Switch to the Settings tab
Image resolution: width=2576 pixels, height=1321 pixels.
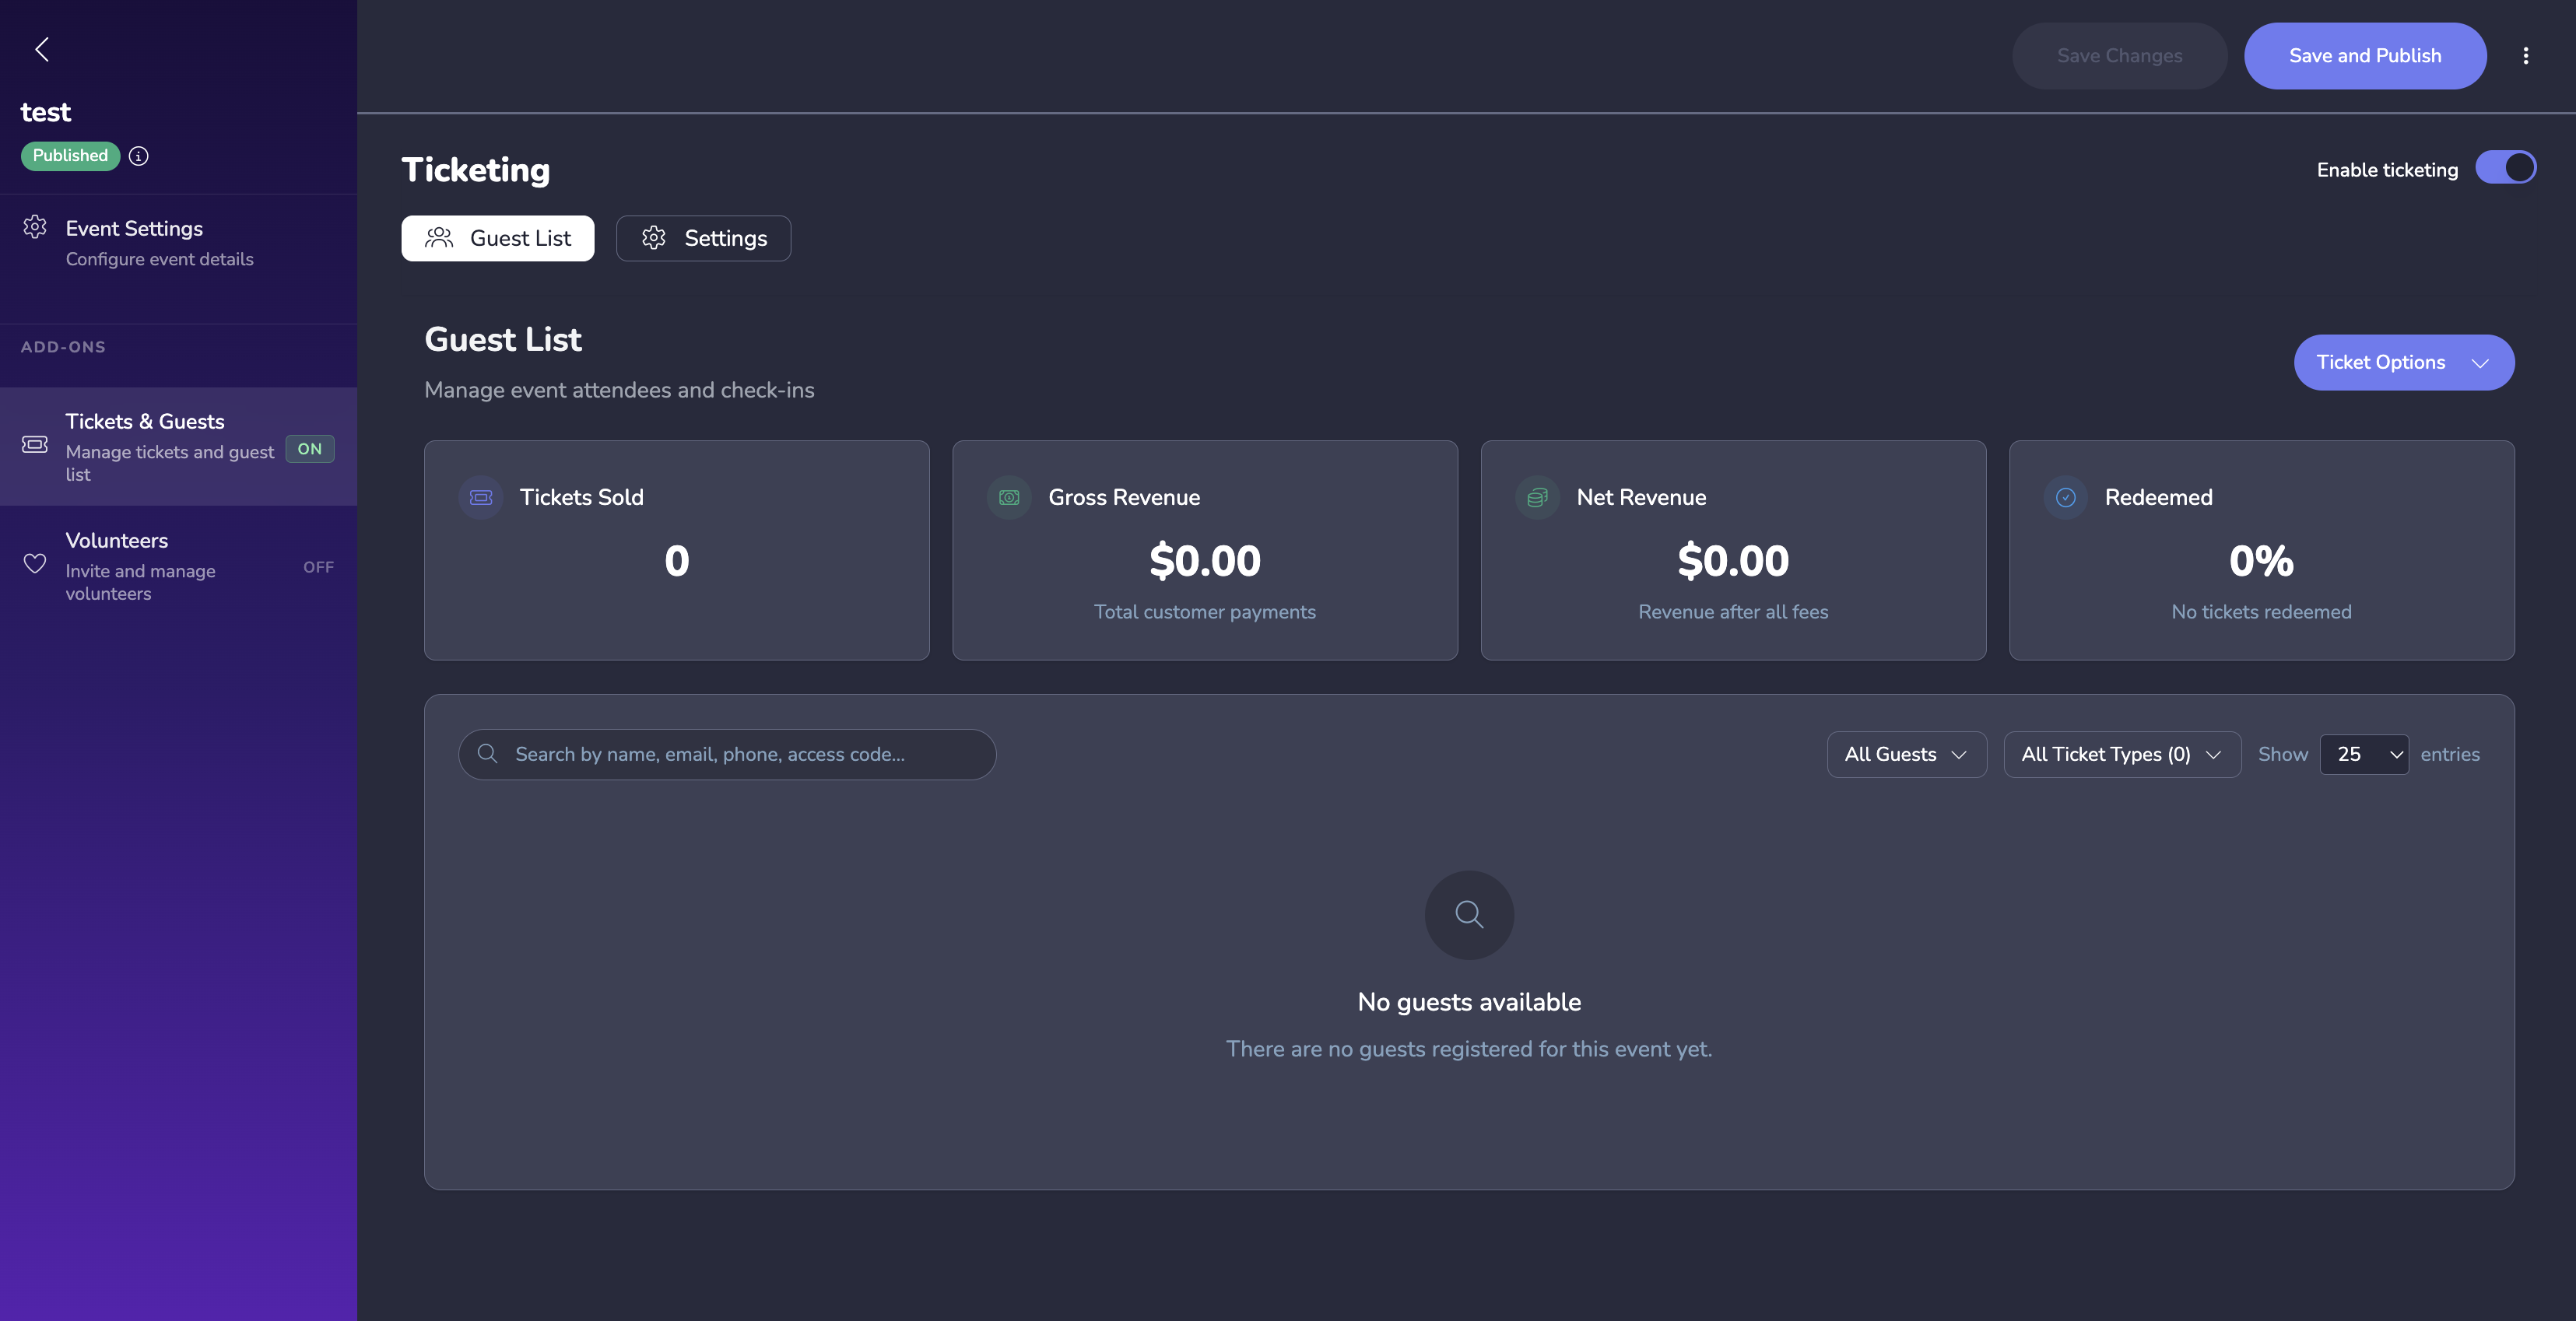(x=703, y=238)
